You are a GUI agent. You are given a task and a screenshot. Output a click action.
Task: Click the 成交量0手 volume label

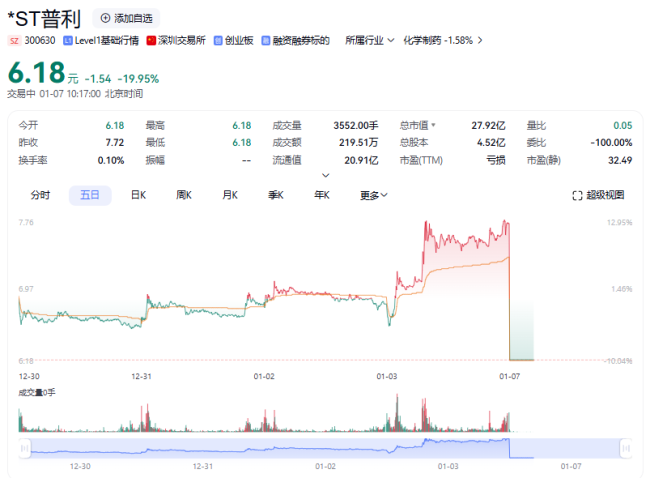click(37, 393)
